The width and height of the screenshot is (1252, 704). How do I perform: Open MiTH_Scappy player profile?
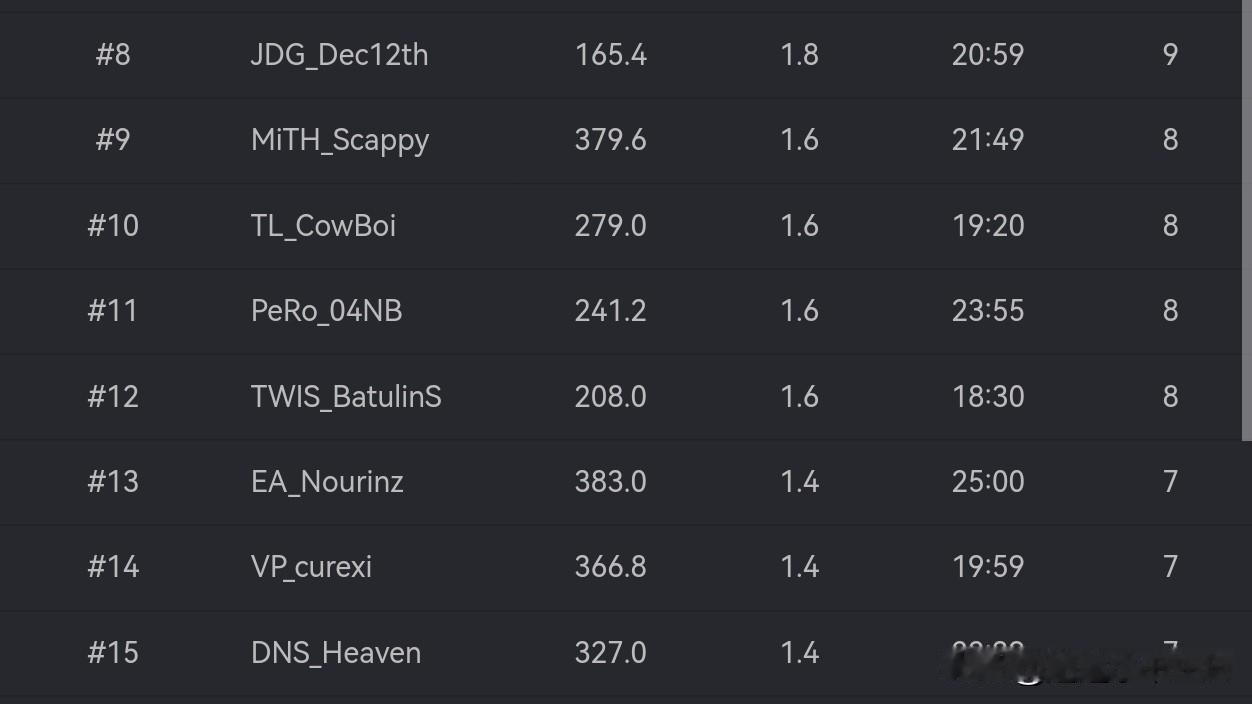click(x=340, y=140)
